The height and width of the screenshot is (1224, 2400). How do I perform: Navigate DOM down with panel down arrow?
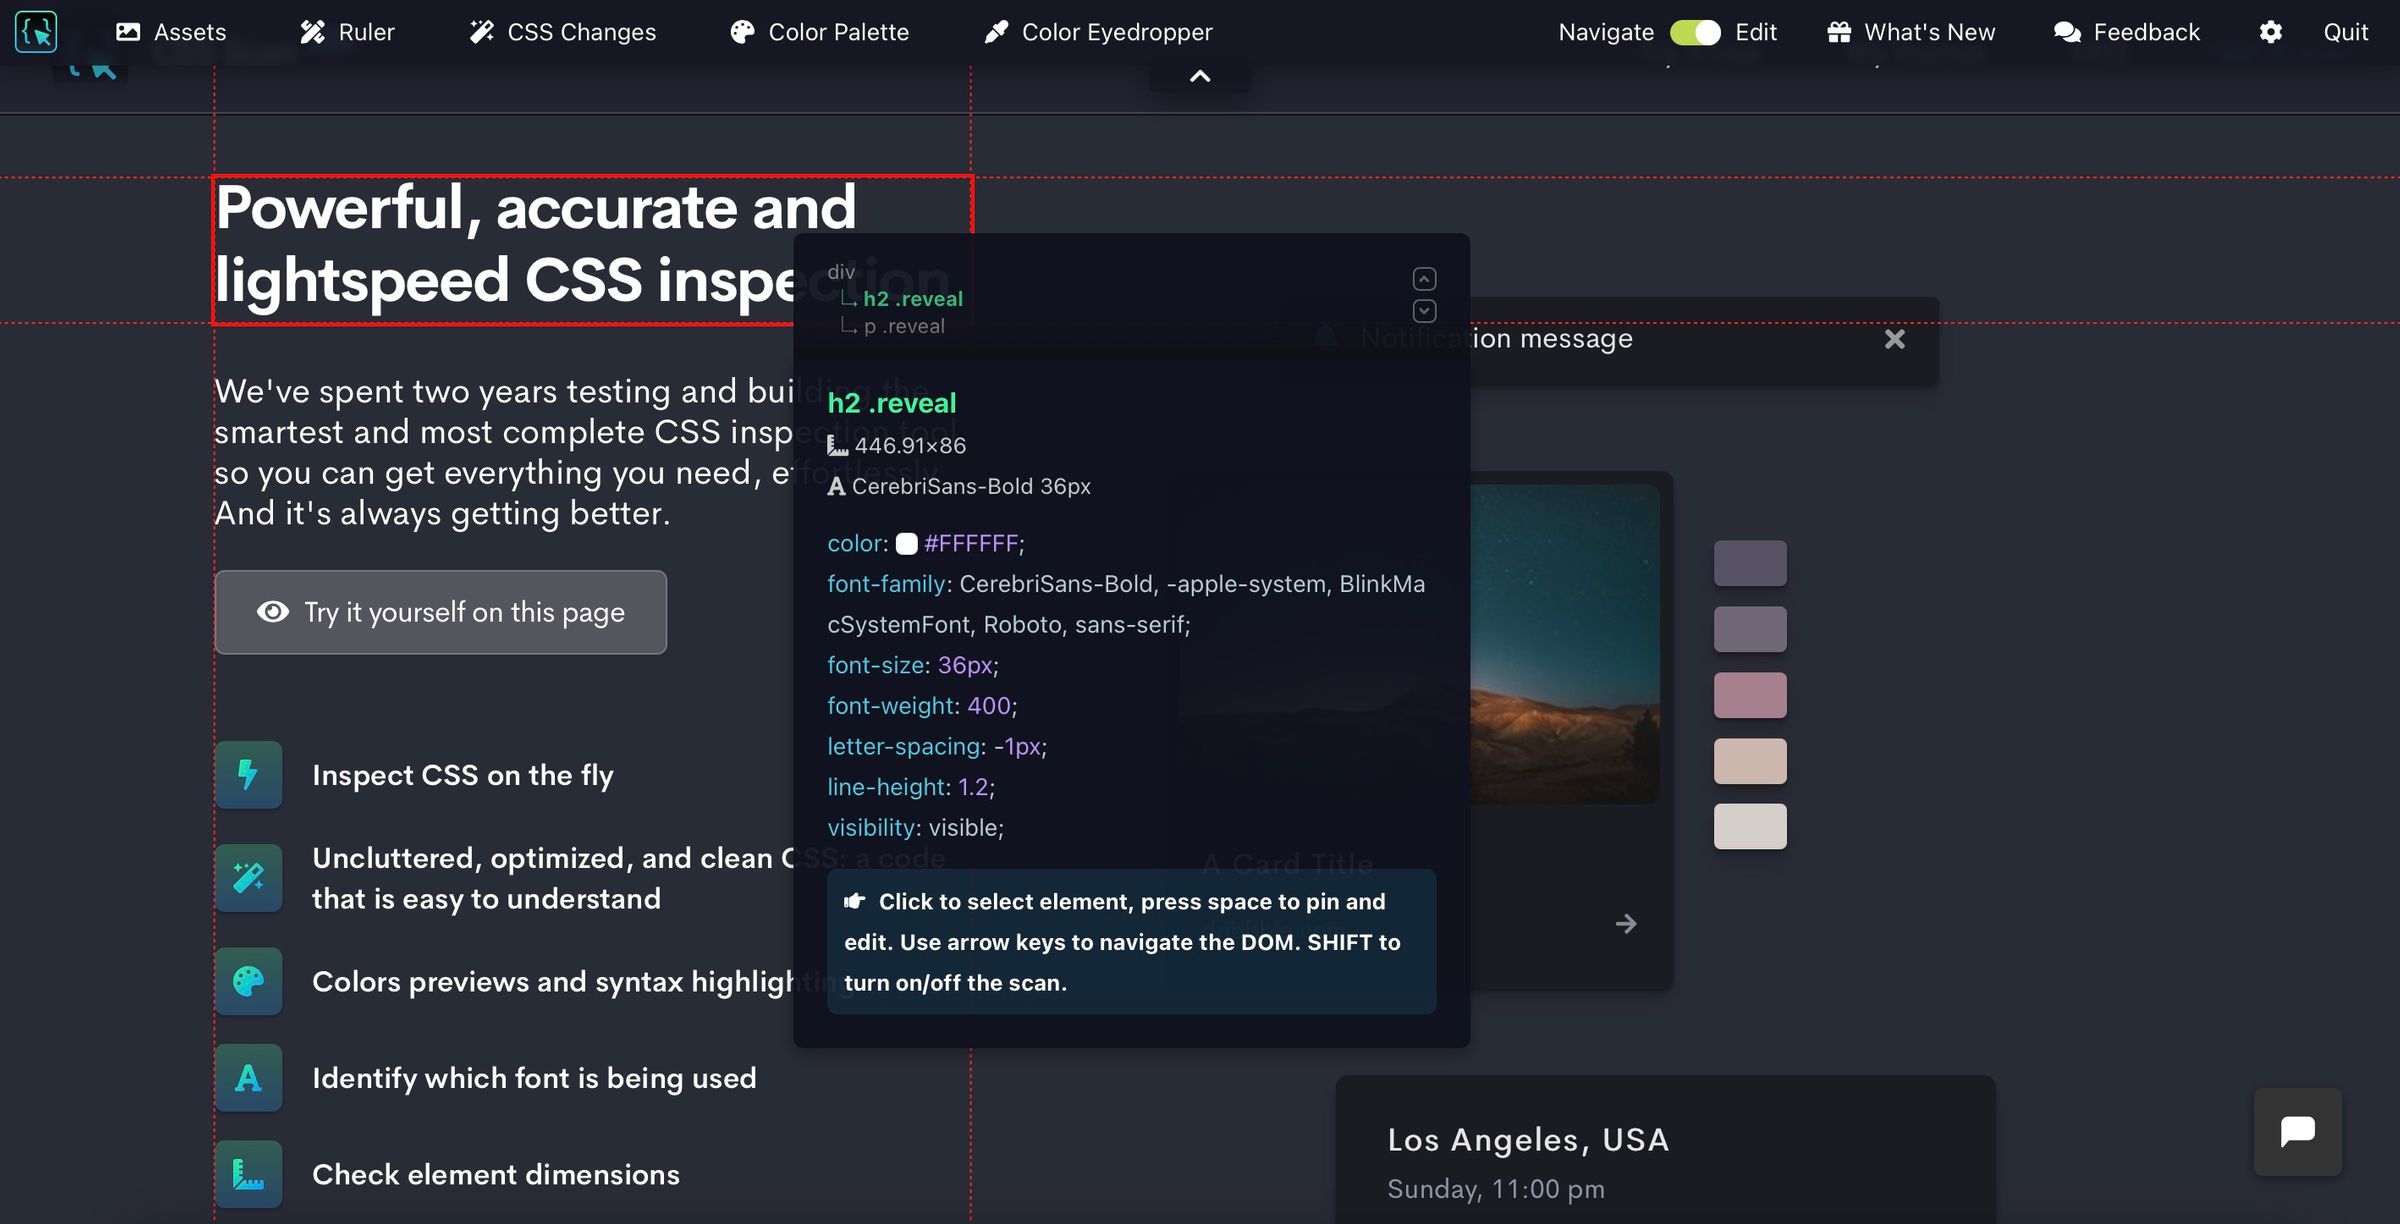point(1424,311)
